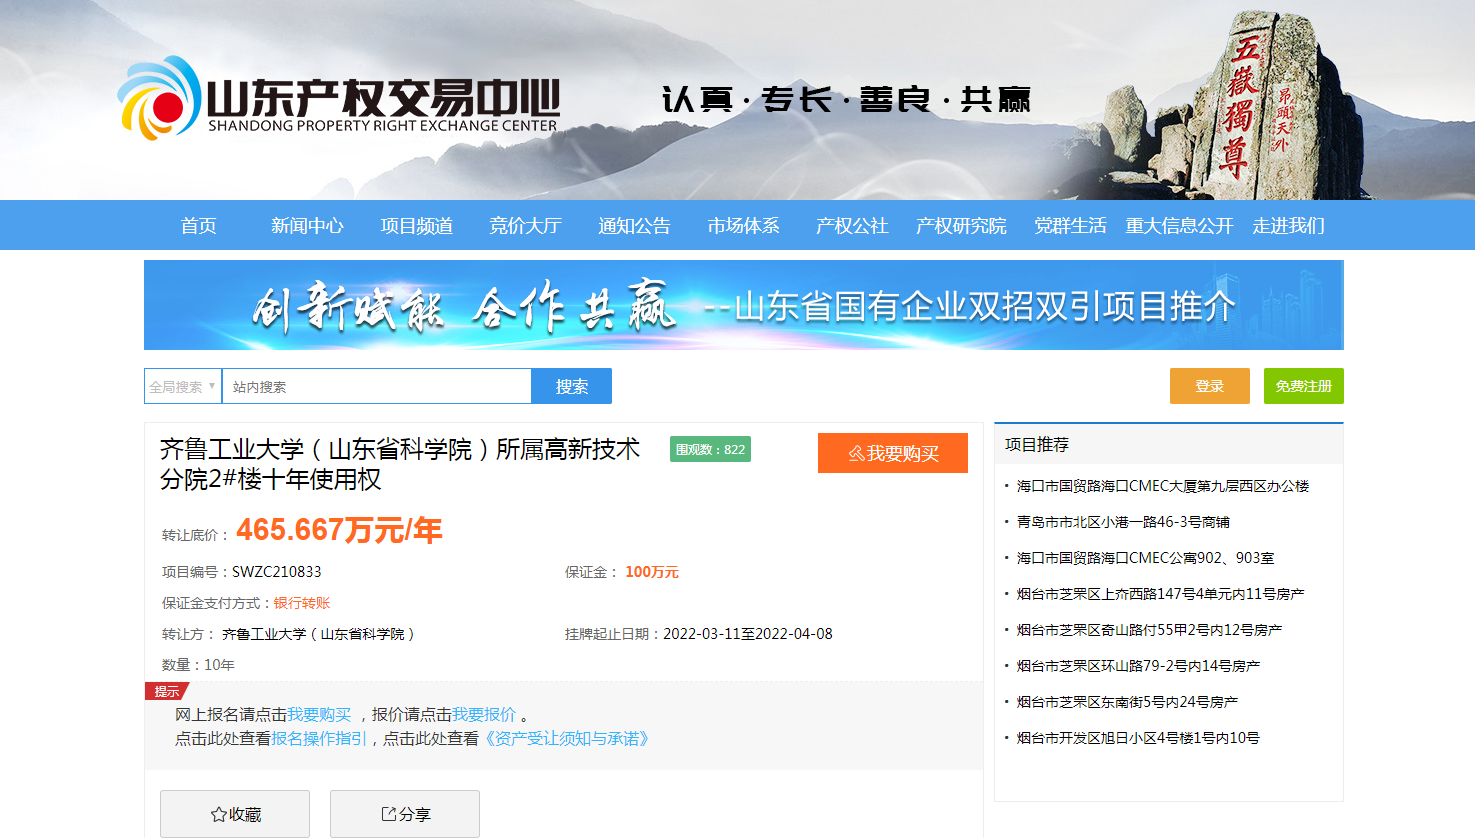Click the Shandong Property Exchange Center logo
This screenshot has width=1475, height=838.
click(x=338, y=98)
